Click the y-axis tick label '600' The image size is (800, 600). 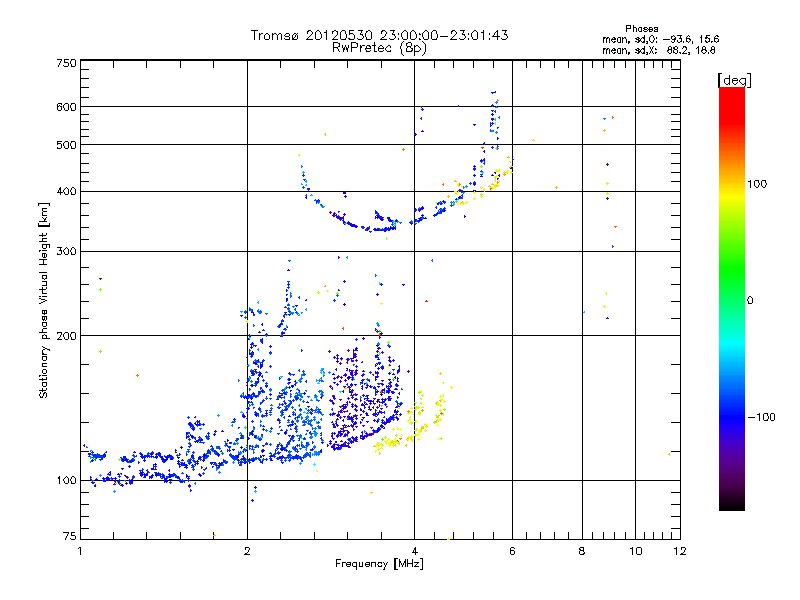point(67,107)
